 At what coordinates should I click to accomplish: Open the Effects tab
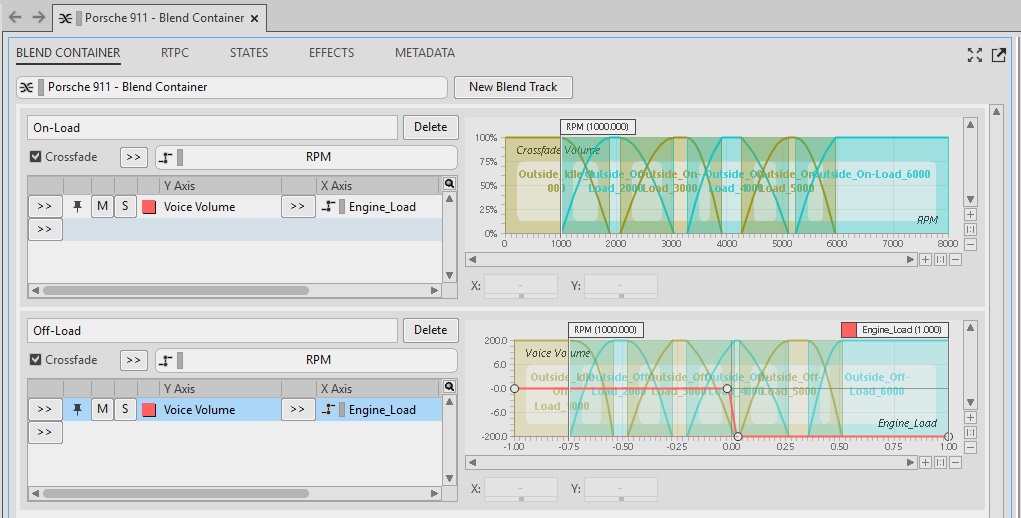tap(331, 53)
